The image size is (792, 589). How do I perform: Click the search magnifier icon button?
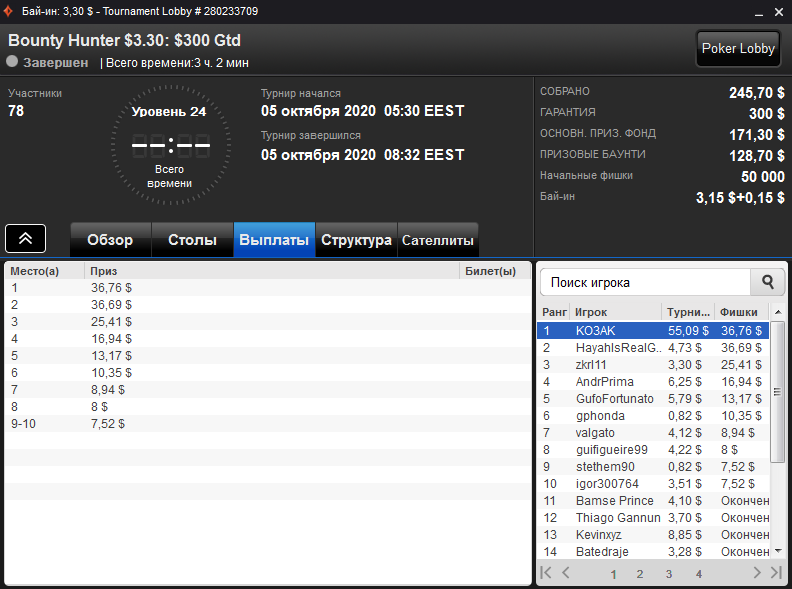point(767,282)
